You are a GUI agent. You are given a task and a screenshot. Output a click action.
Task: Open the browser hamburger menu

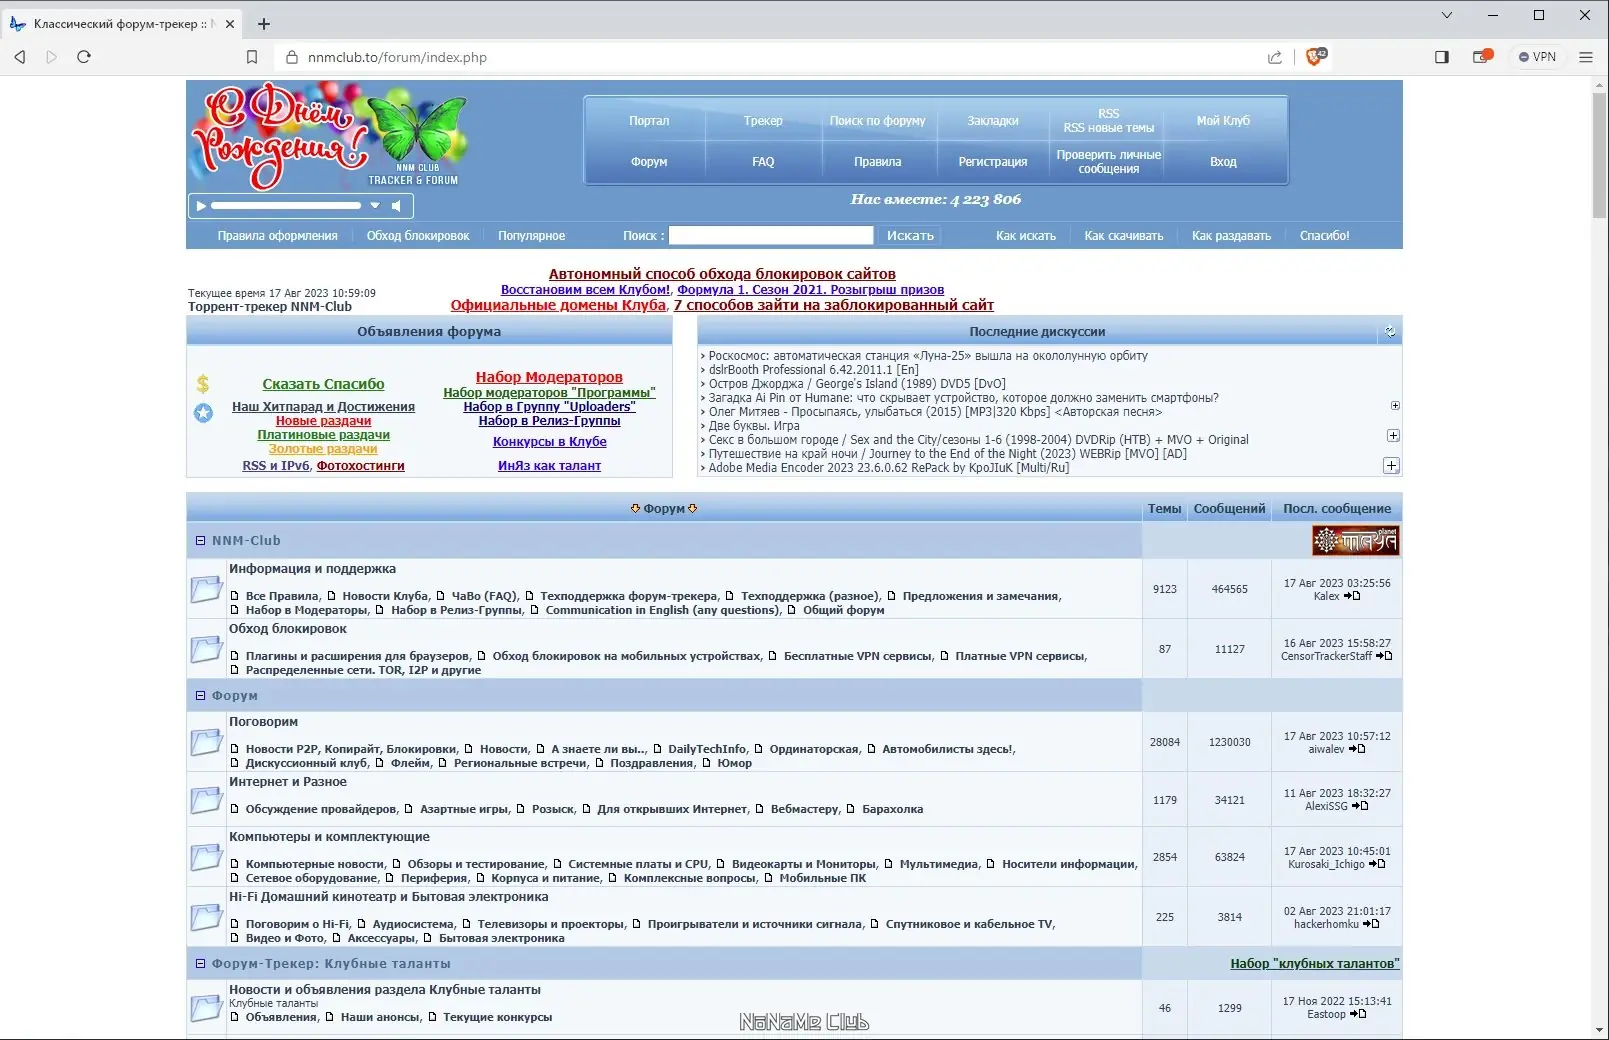click(x=1586, y=57)
